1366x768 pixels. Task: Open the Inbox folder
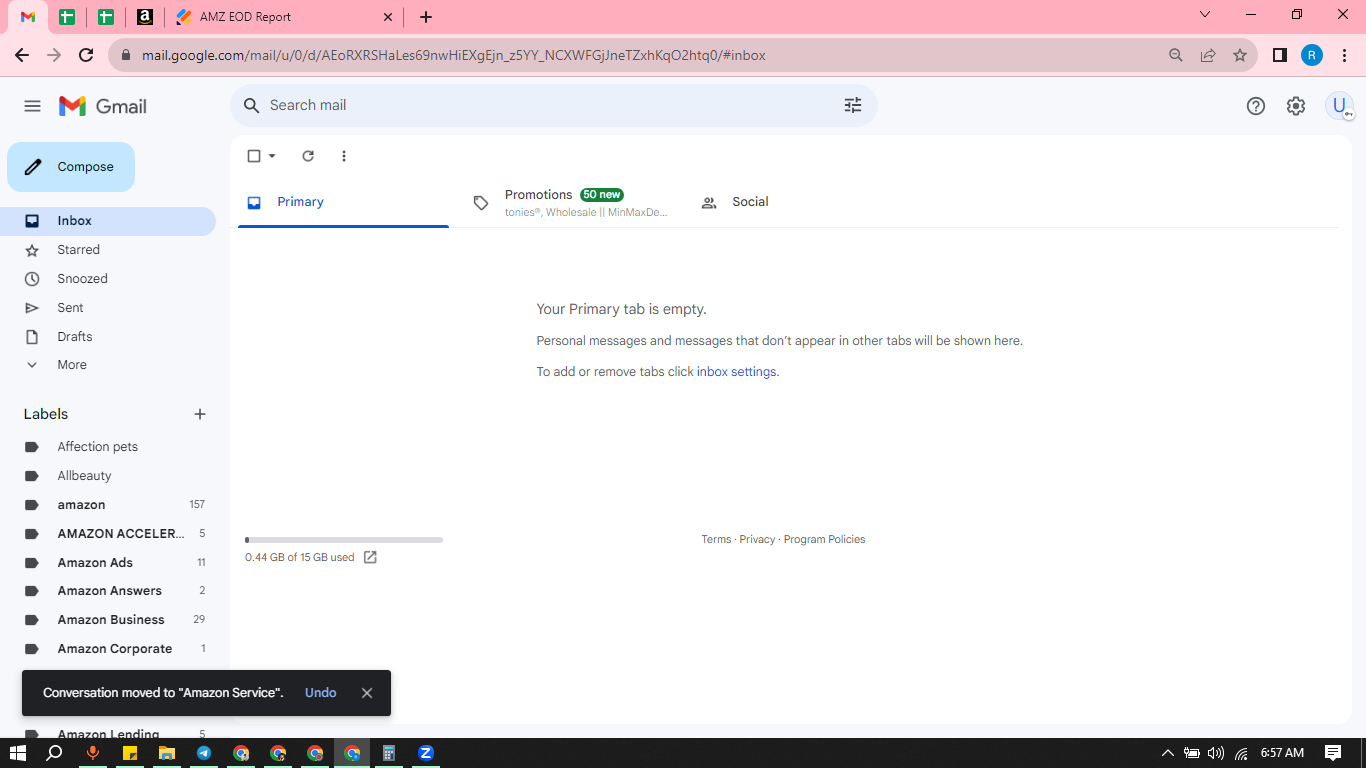point(108,221)
